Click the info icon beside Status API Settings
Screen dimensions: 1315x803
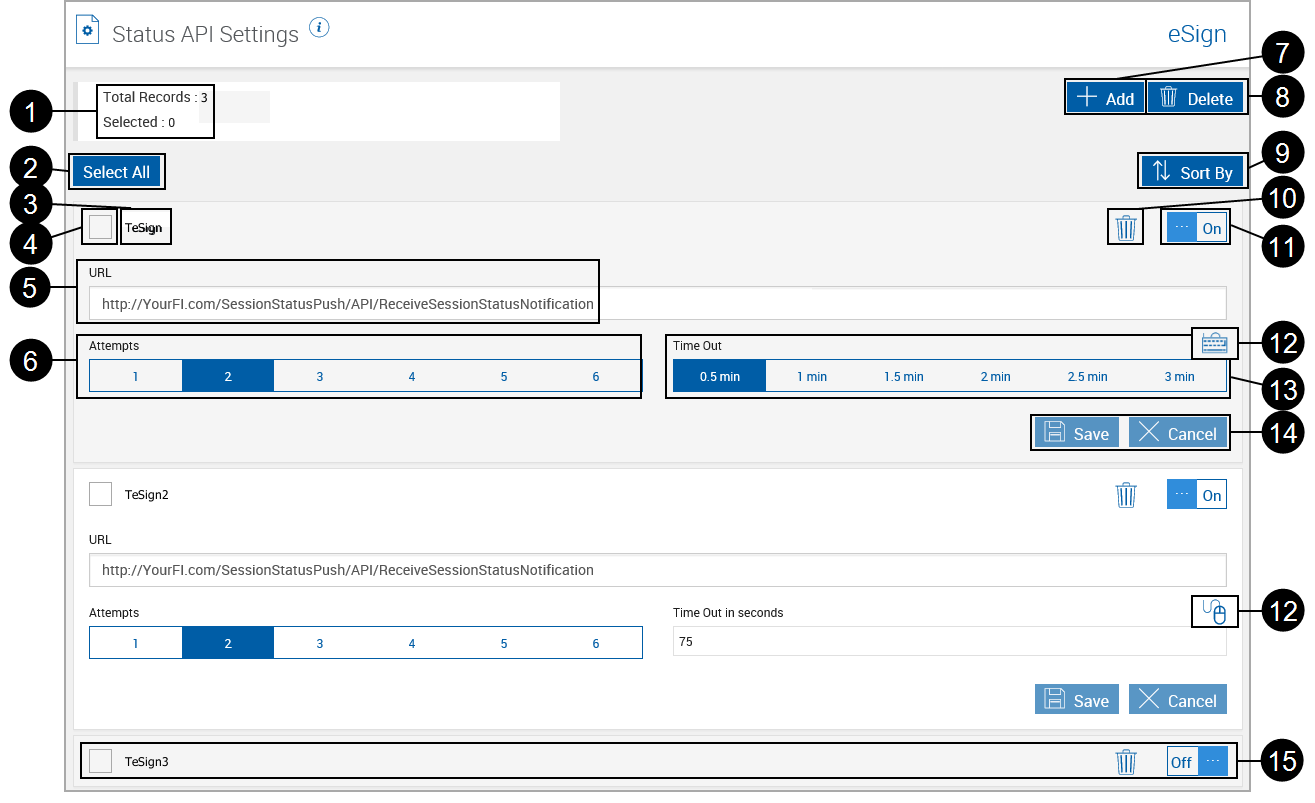point(319,28)
